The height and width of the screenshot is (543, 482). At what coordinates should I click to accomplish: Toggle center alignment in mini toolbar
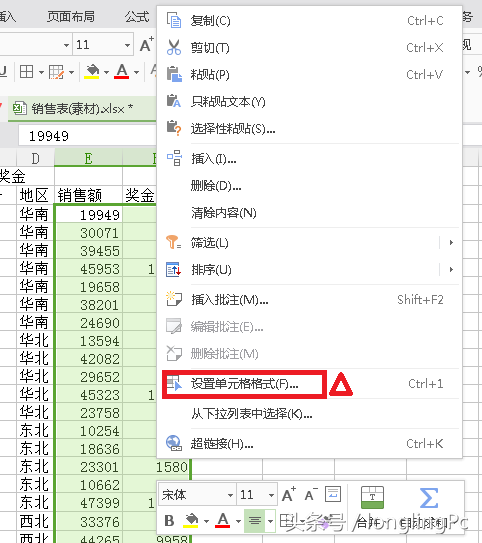click(x=255, y=520)
